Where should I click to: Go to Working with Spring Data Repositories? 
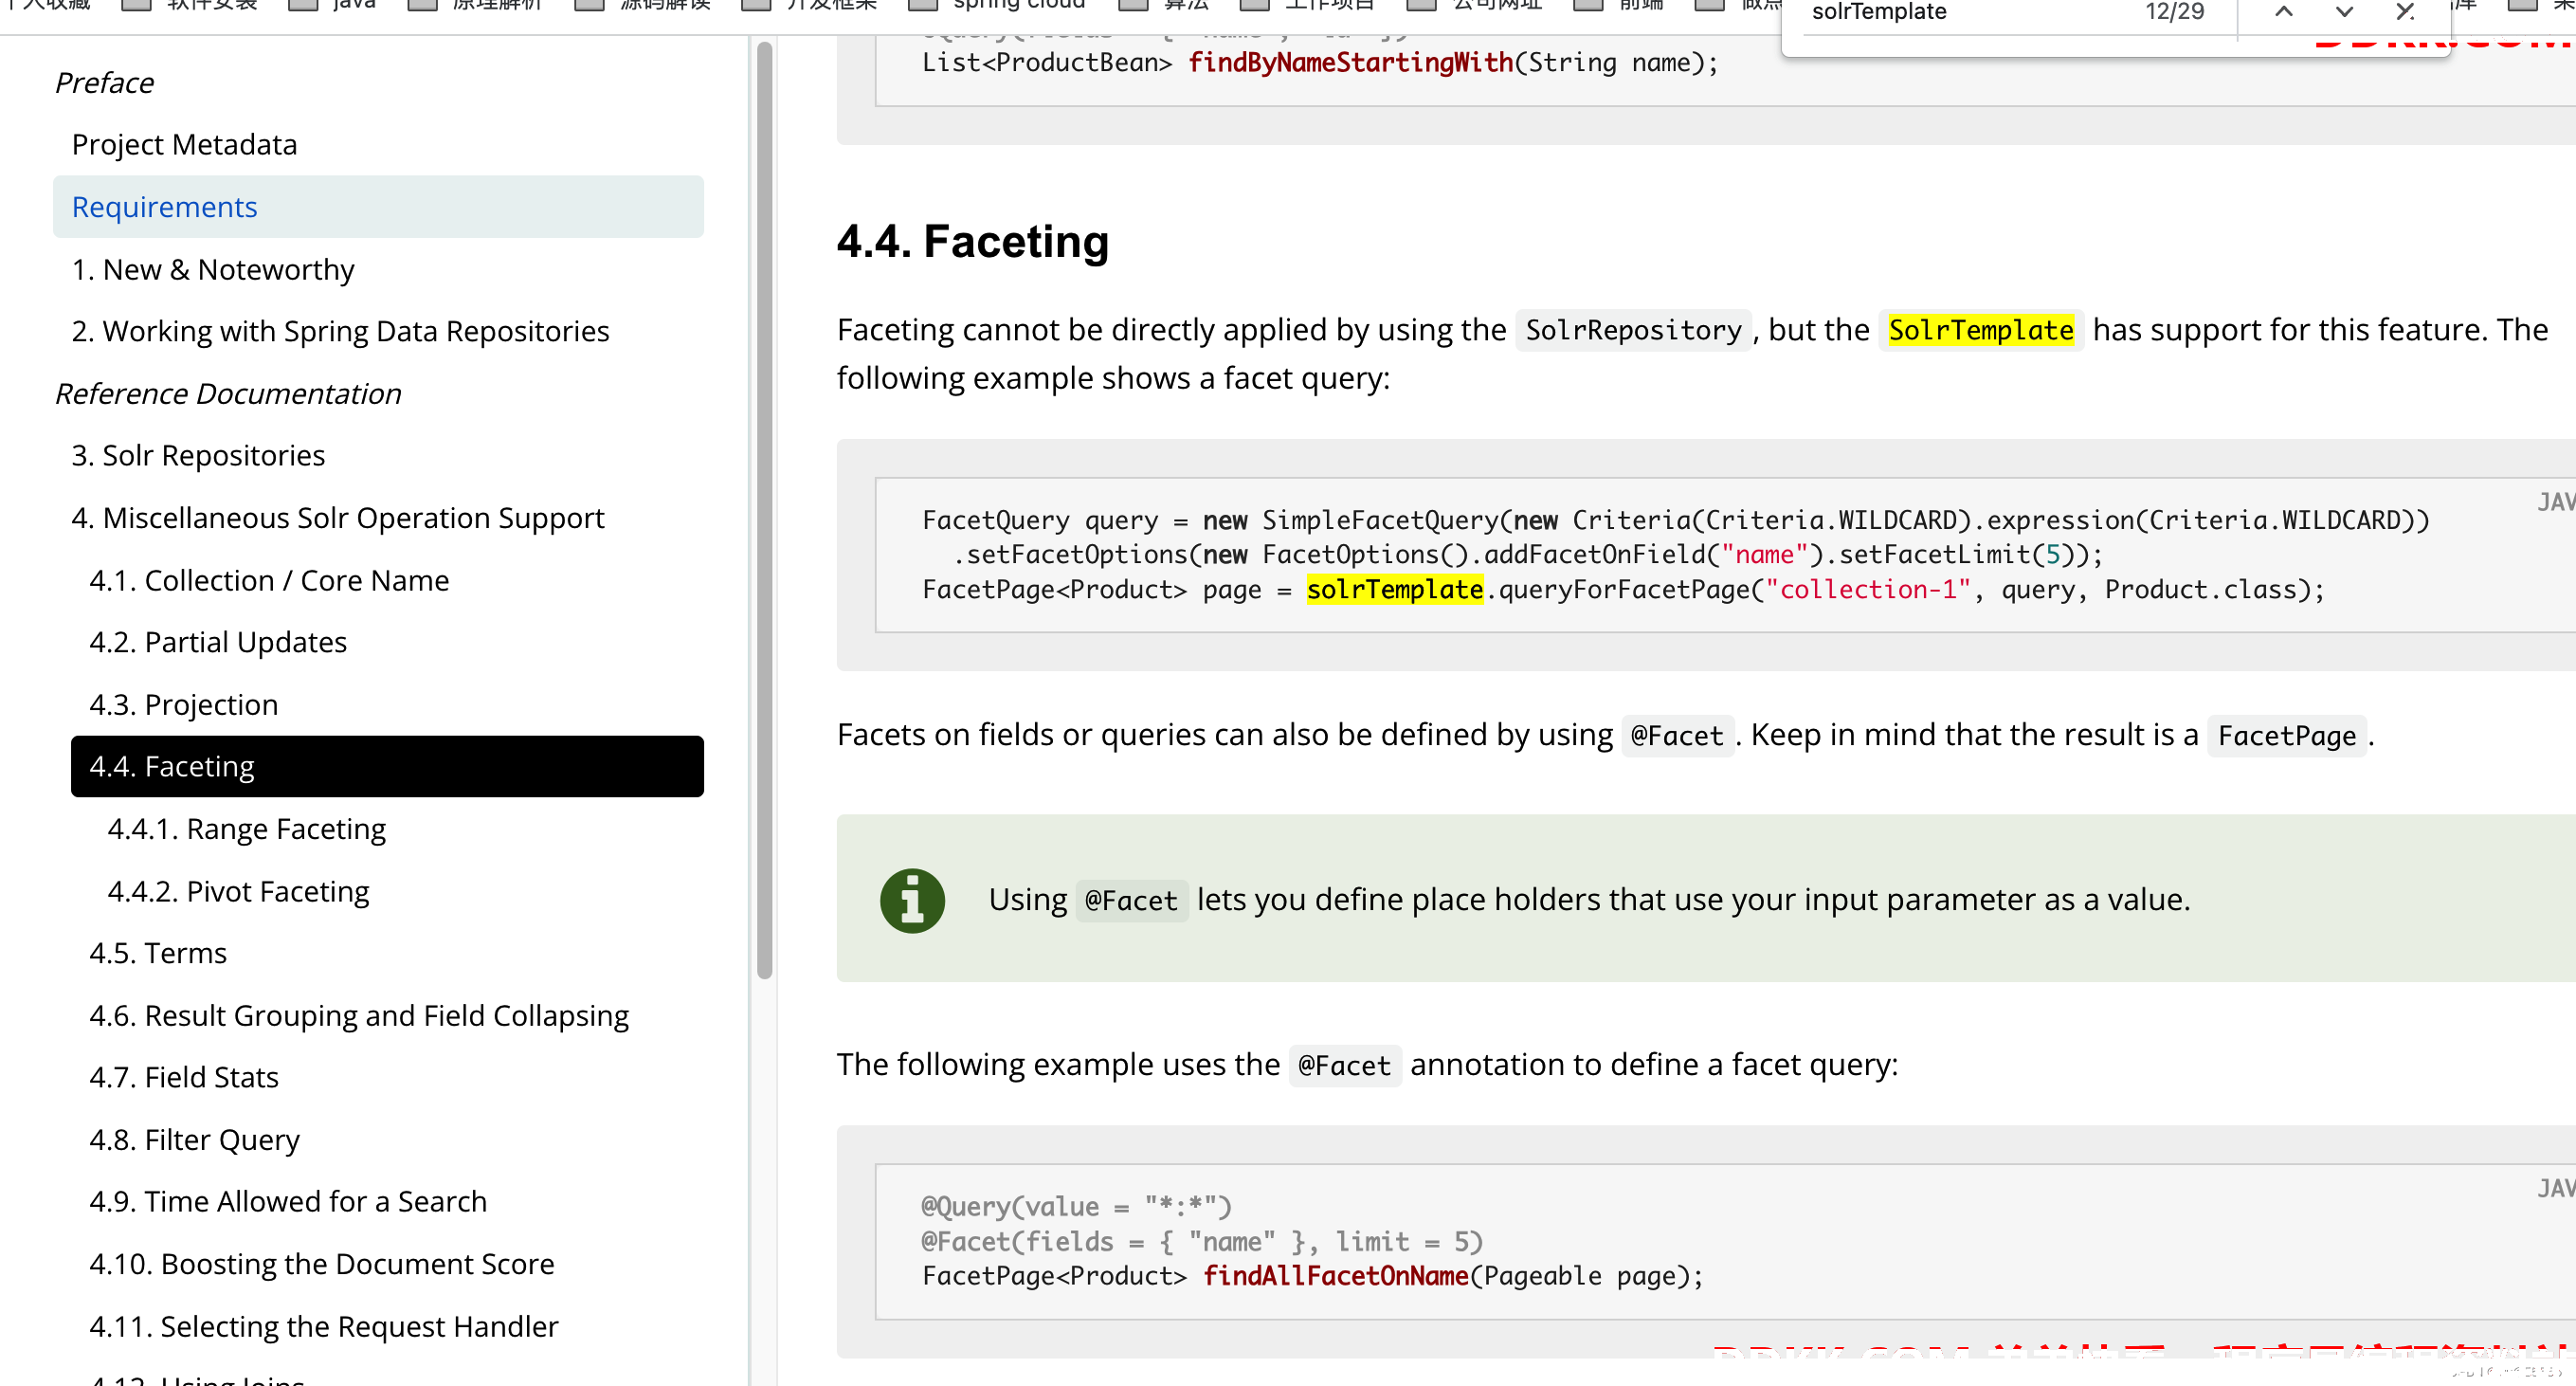coord(340,332)
